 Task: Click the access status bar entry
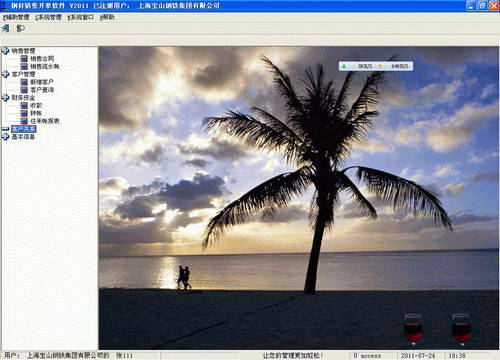[x=367, y=356]
